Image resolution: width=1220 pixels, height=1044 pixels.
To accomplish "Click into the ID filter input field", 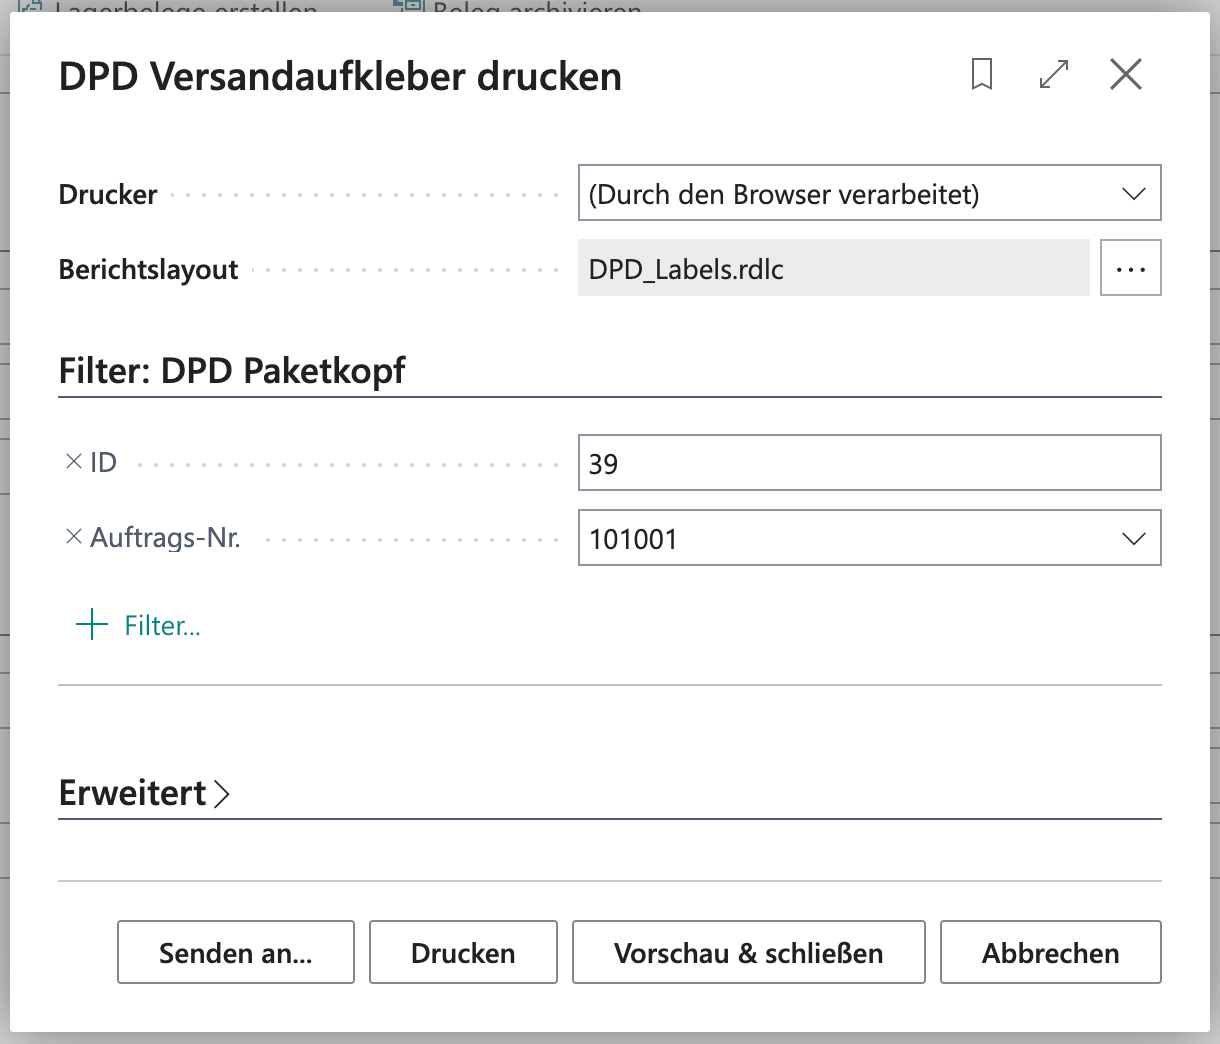I will click(x=870, y=463).
